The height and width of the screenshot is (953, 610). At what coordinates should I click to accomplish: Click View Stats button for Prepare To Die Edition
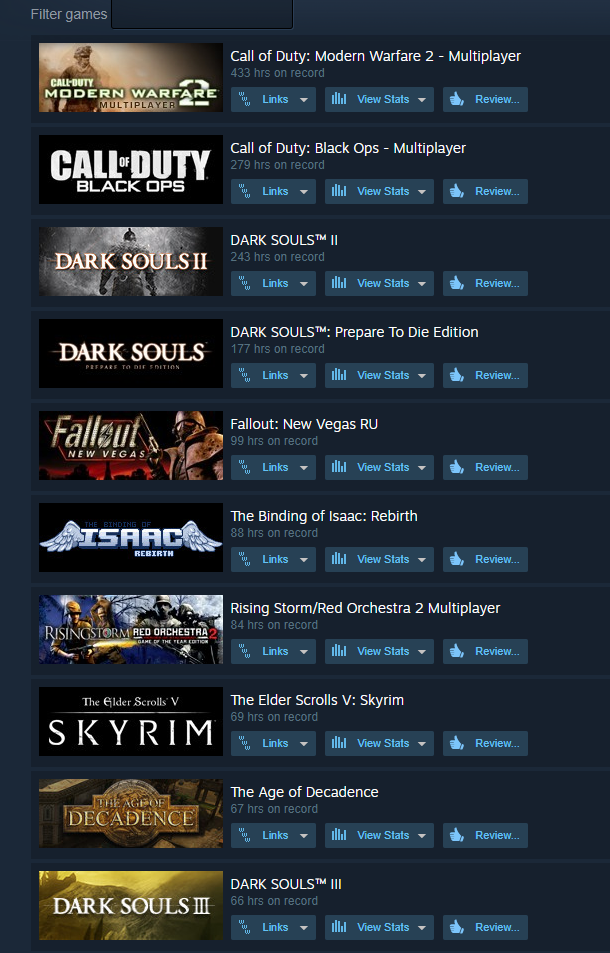pyautogui.click(x=379, y=375)
